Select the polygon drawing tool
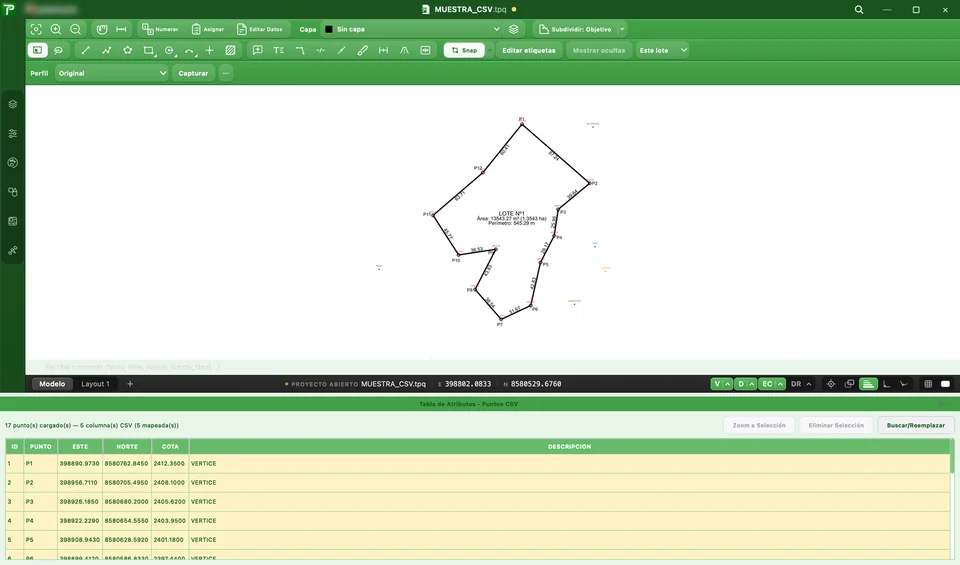The width and height of the screenshot is (960, 565). click(x=127, y=50)
